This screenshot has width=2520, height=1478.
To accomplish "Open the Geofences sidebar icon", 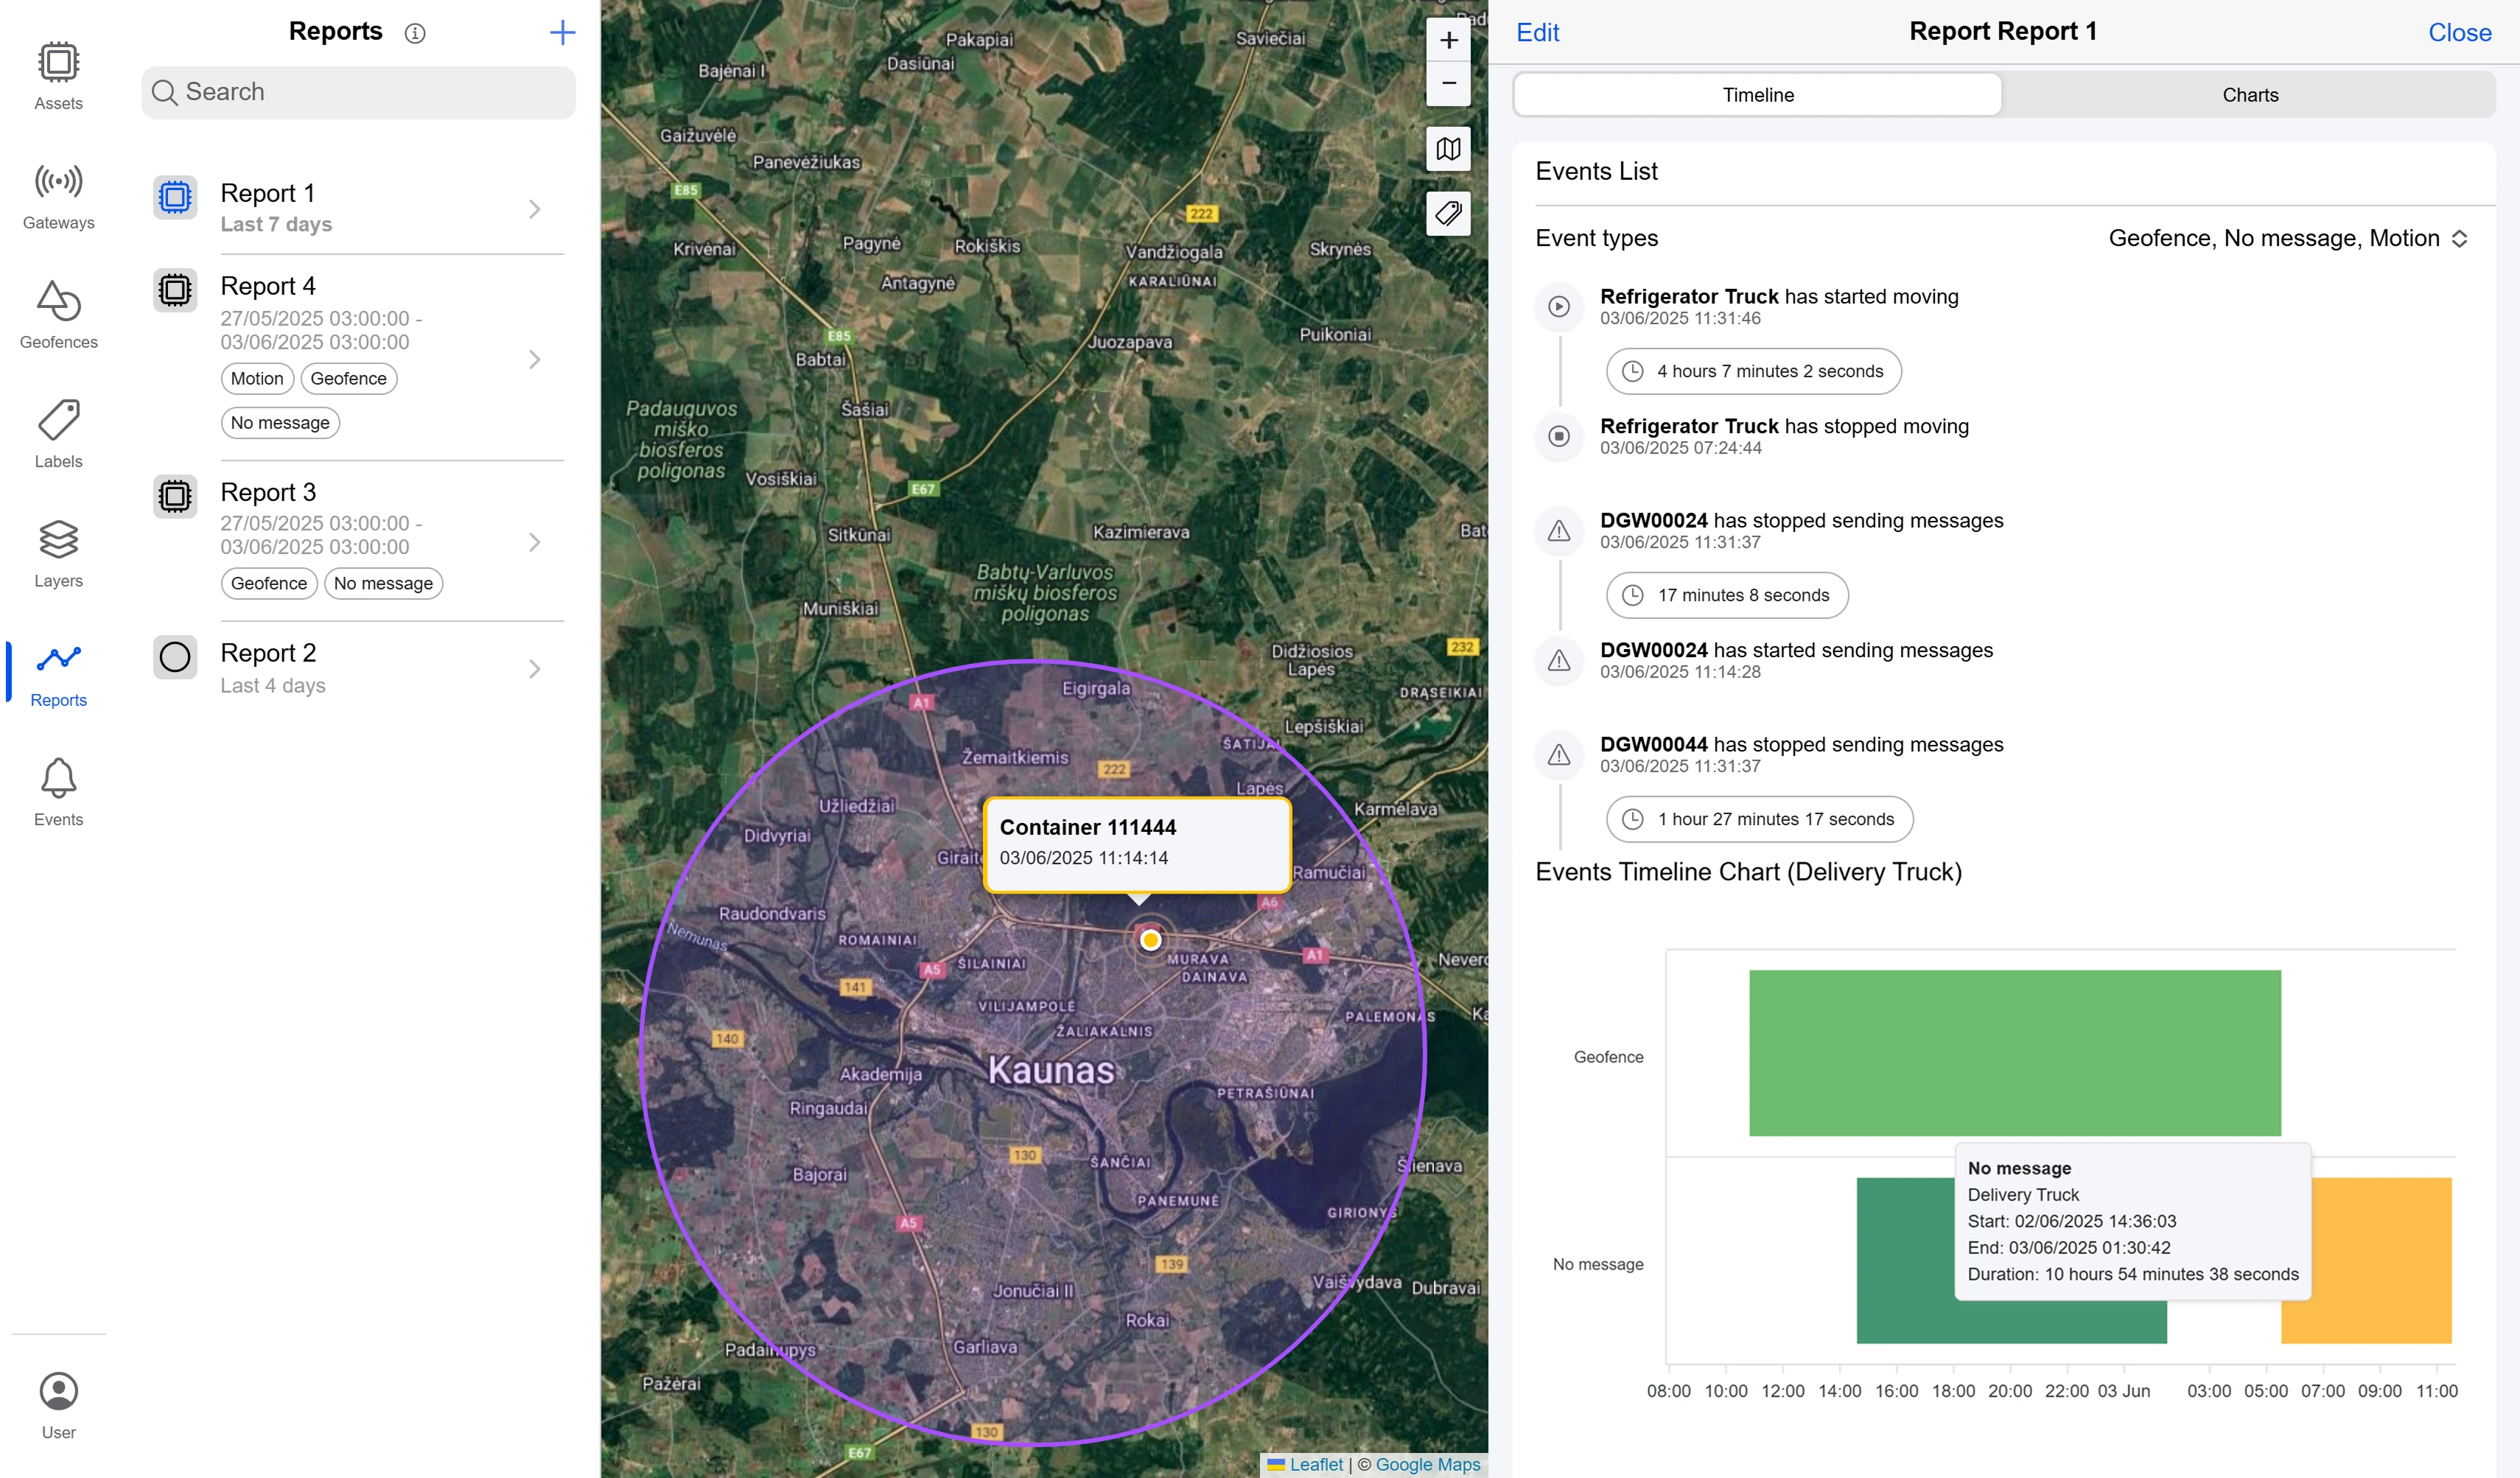I will point(58,314).
